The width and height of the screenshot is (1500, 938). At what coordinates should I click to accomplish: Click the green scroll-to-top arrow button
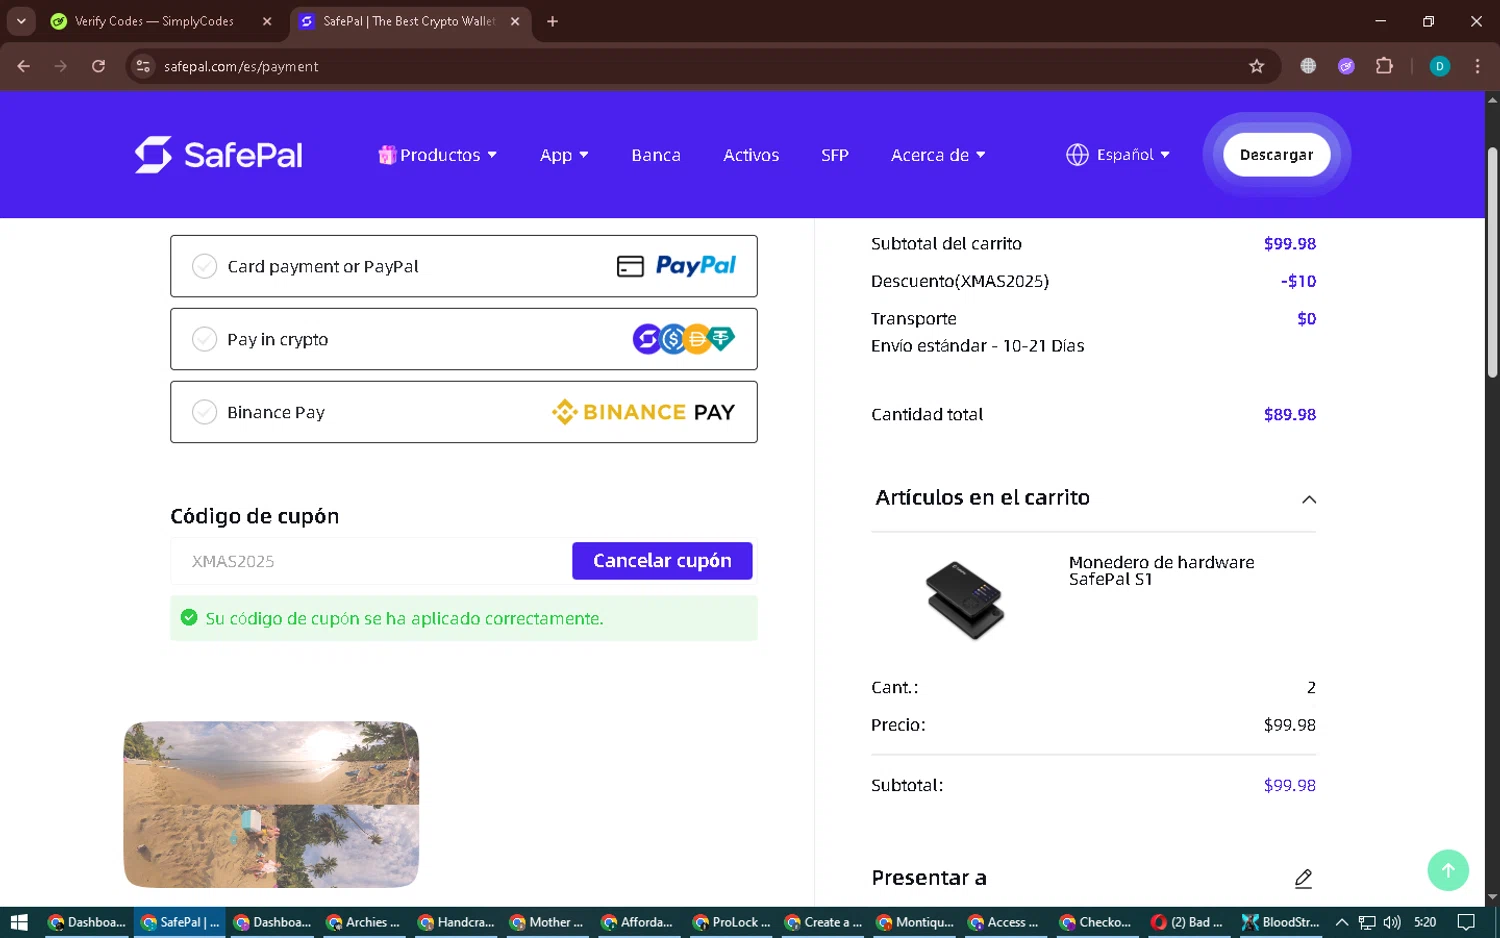pyautogui.click(x=1448, y=870)
